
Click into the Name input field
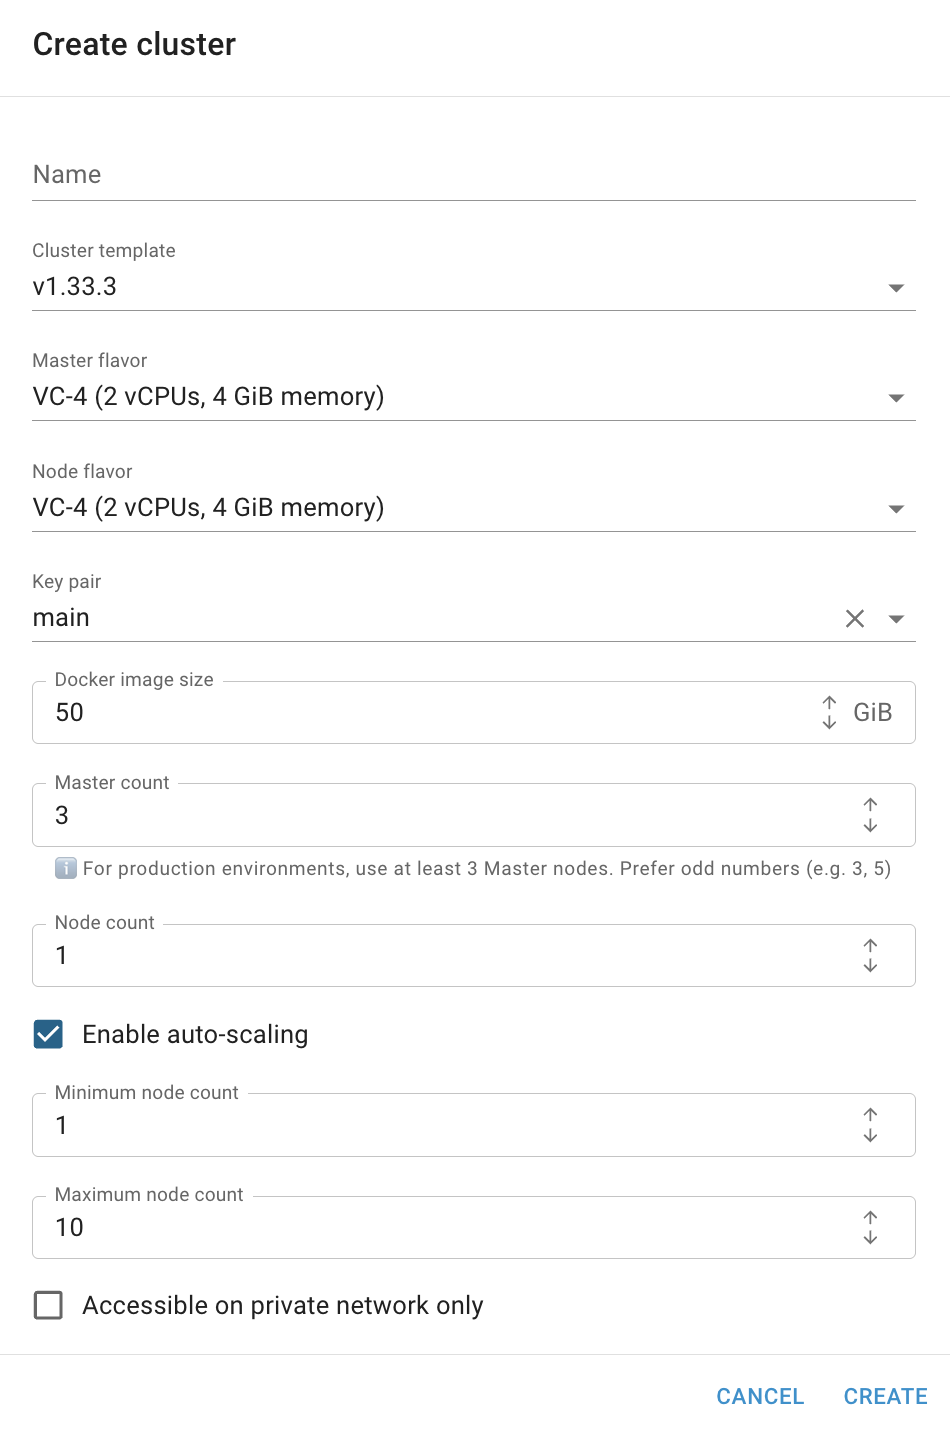click(400, 175)
